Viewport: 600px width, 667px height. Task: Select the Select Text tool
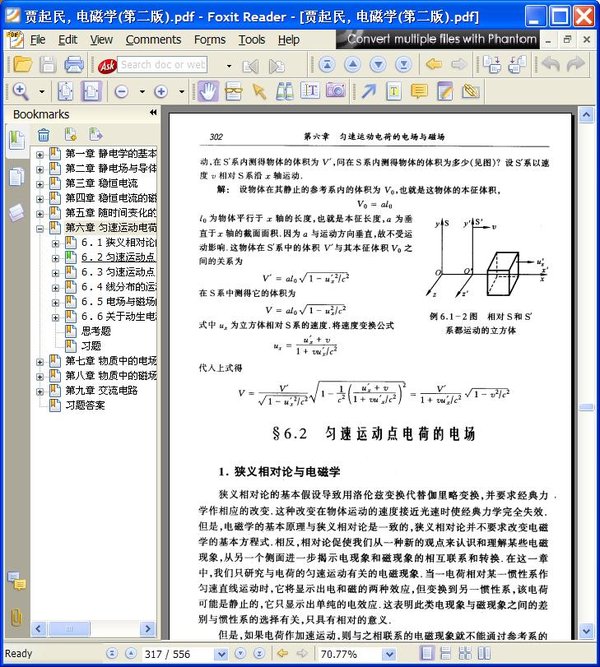pyautogui.click(x=309, y=91)
